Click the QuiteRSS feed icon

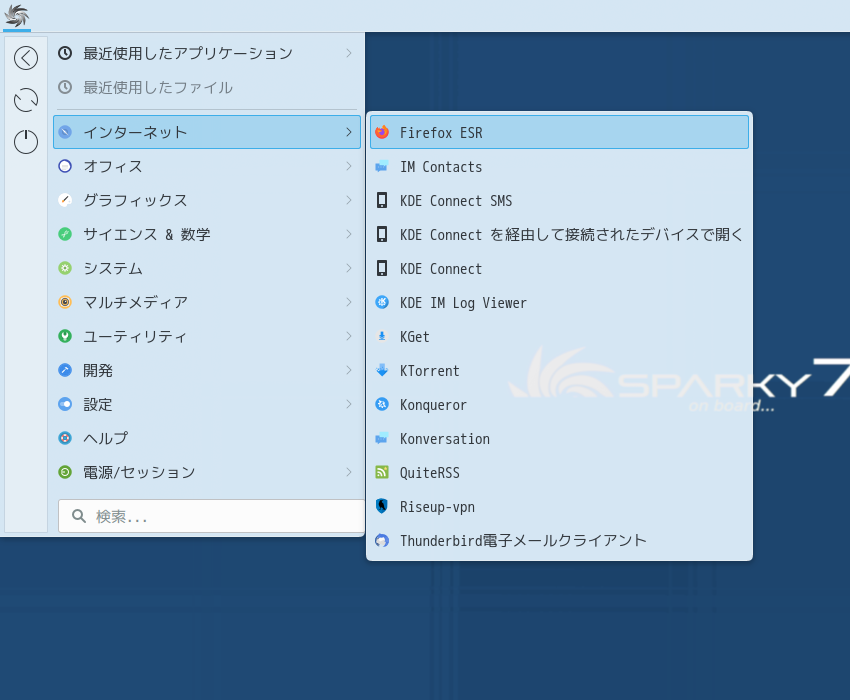382,472
